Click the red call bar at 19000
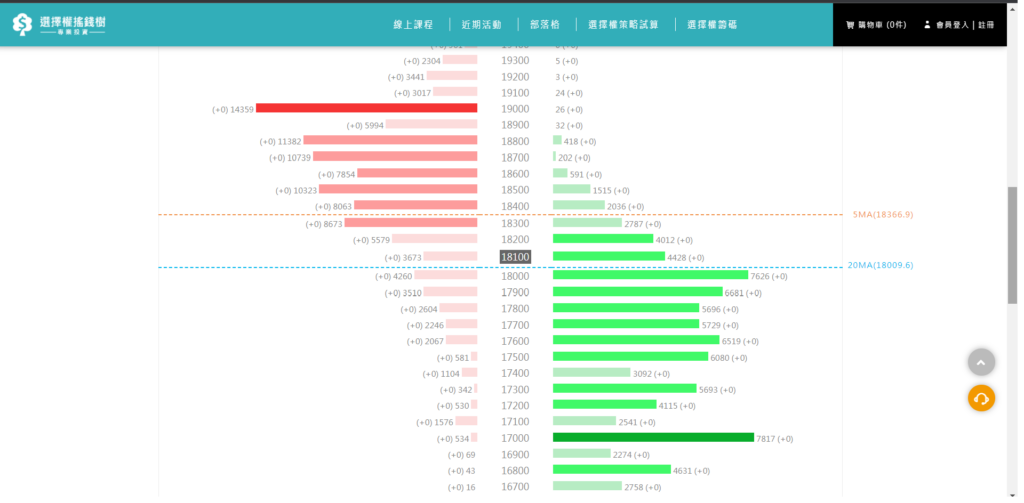1024x503 pixels. tap(366, 108)
